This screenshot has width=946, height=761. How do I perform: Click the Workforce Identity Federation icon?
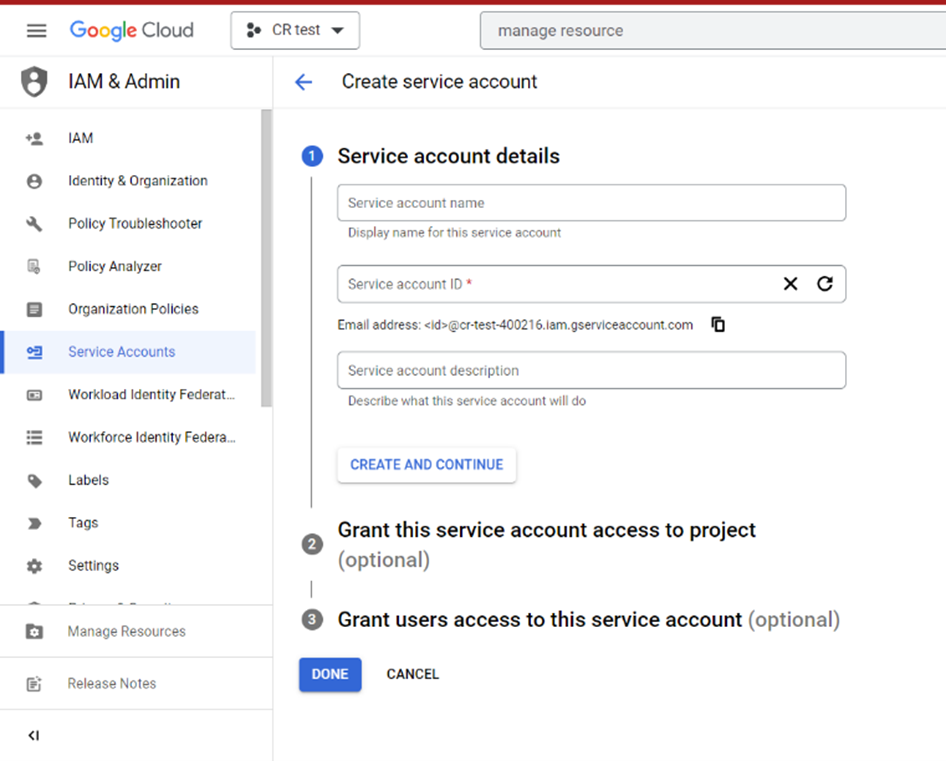pyautogui.click(x=34, y=438)
